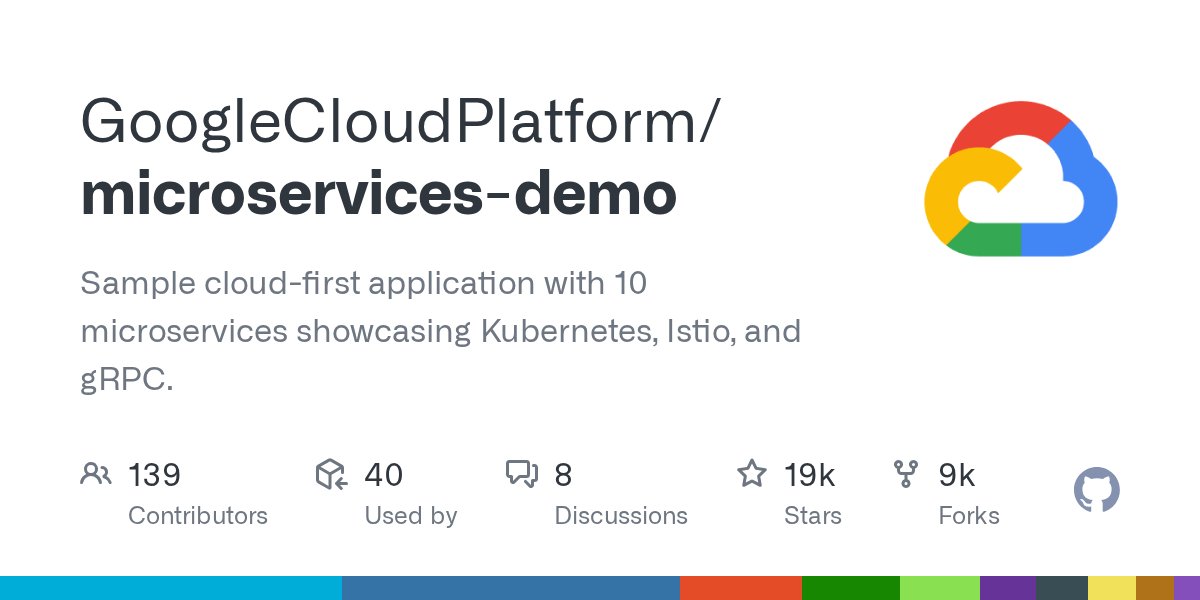1200x600 pixels.
Task: Select the fork icon next to 9k
Action: (x=908, y=474)
